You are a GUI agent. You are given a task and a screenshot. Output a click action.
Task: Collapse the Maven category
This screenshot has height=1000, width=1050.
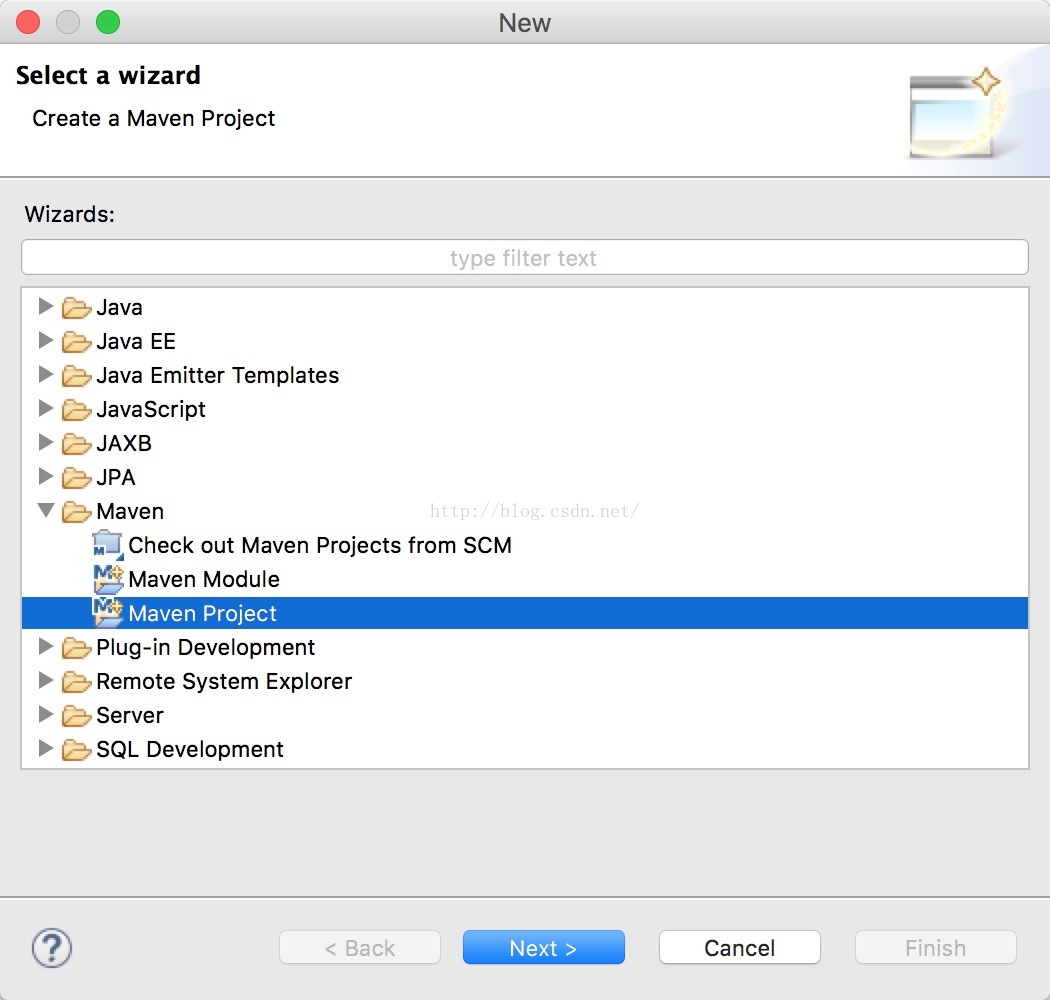tap(46, 510)
